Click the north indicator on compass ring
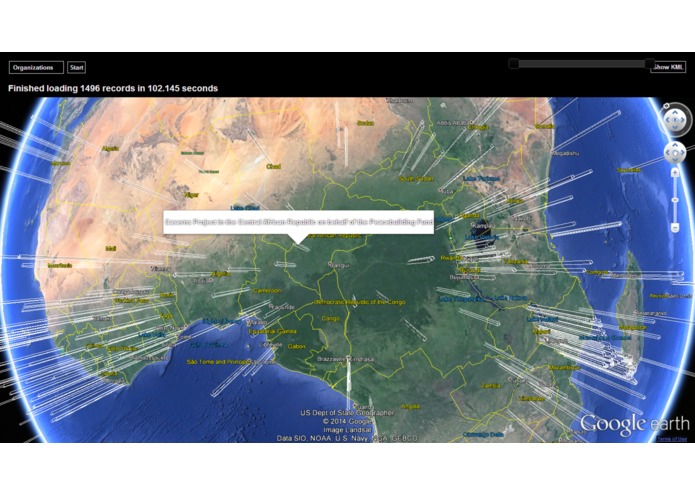 point(666,106)
